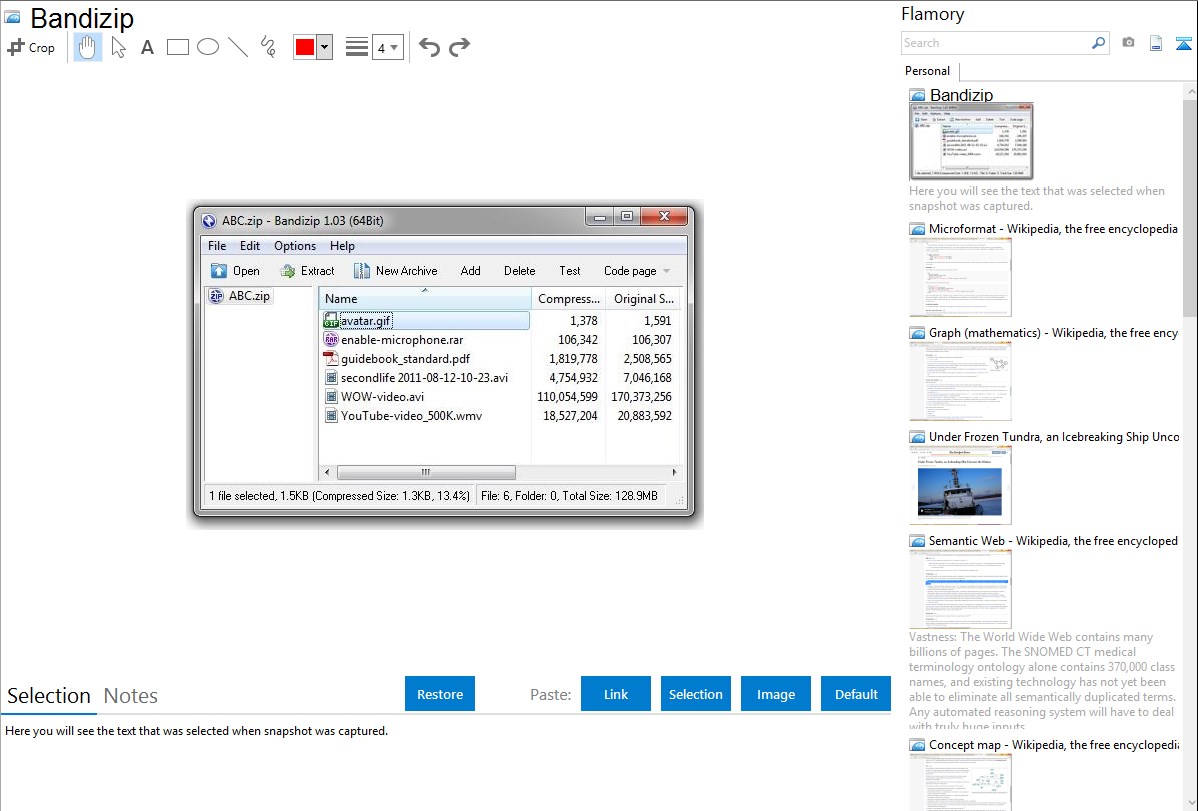Select the avatar.gif file row

point(426,321)
